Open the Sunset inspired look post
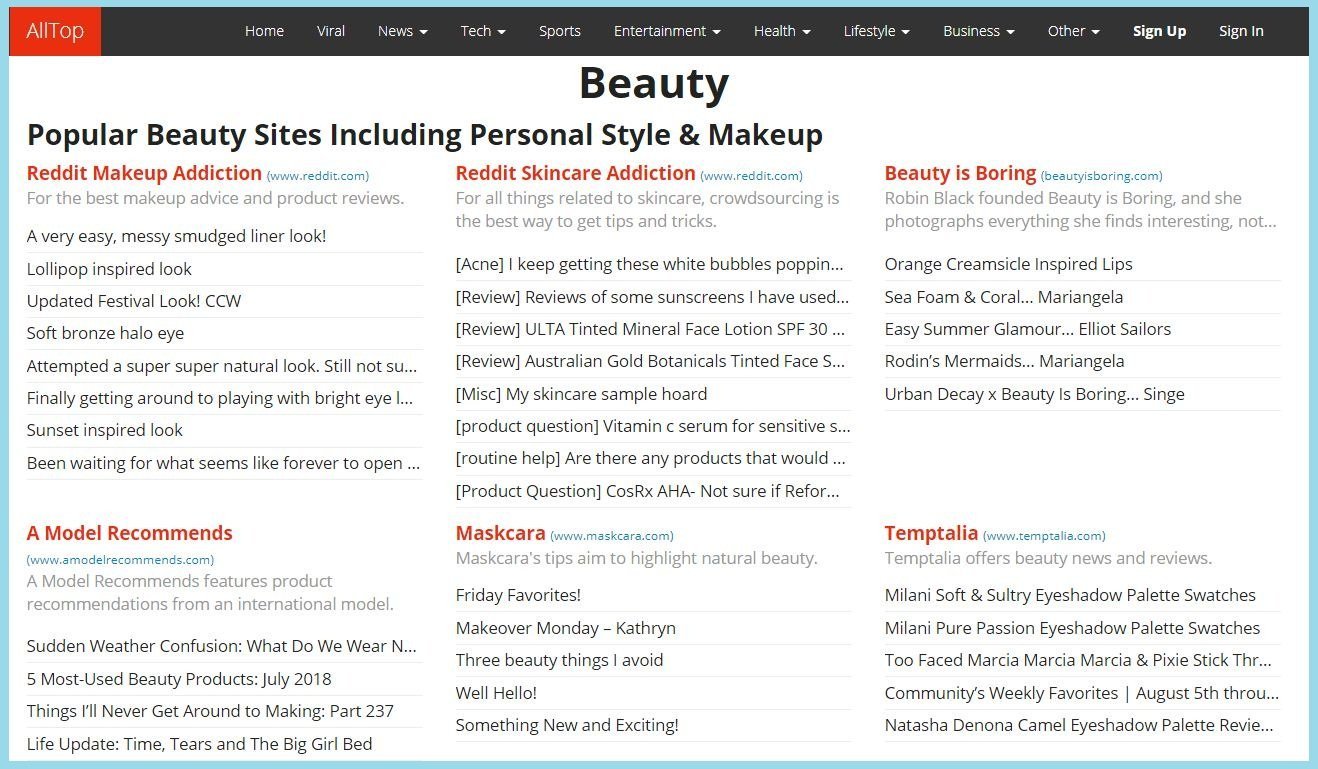The width and height of the screenshot is (1318, 769). click(x=104, y=430)
